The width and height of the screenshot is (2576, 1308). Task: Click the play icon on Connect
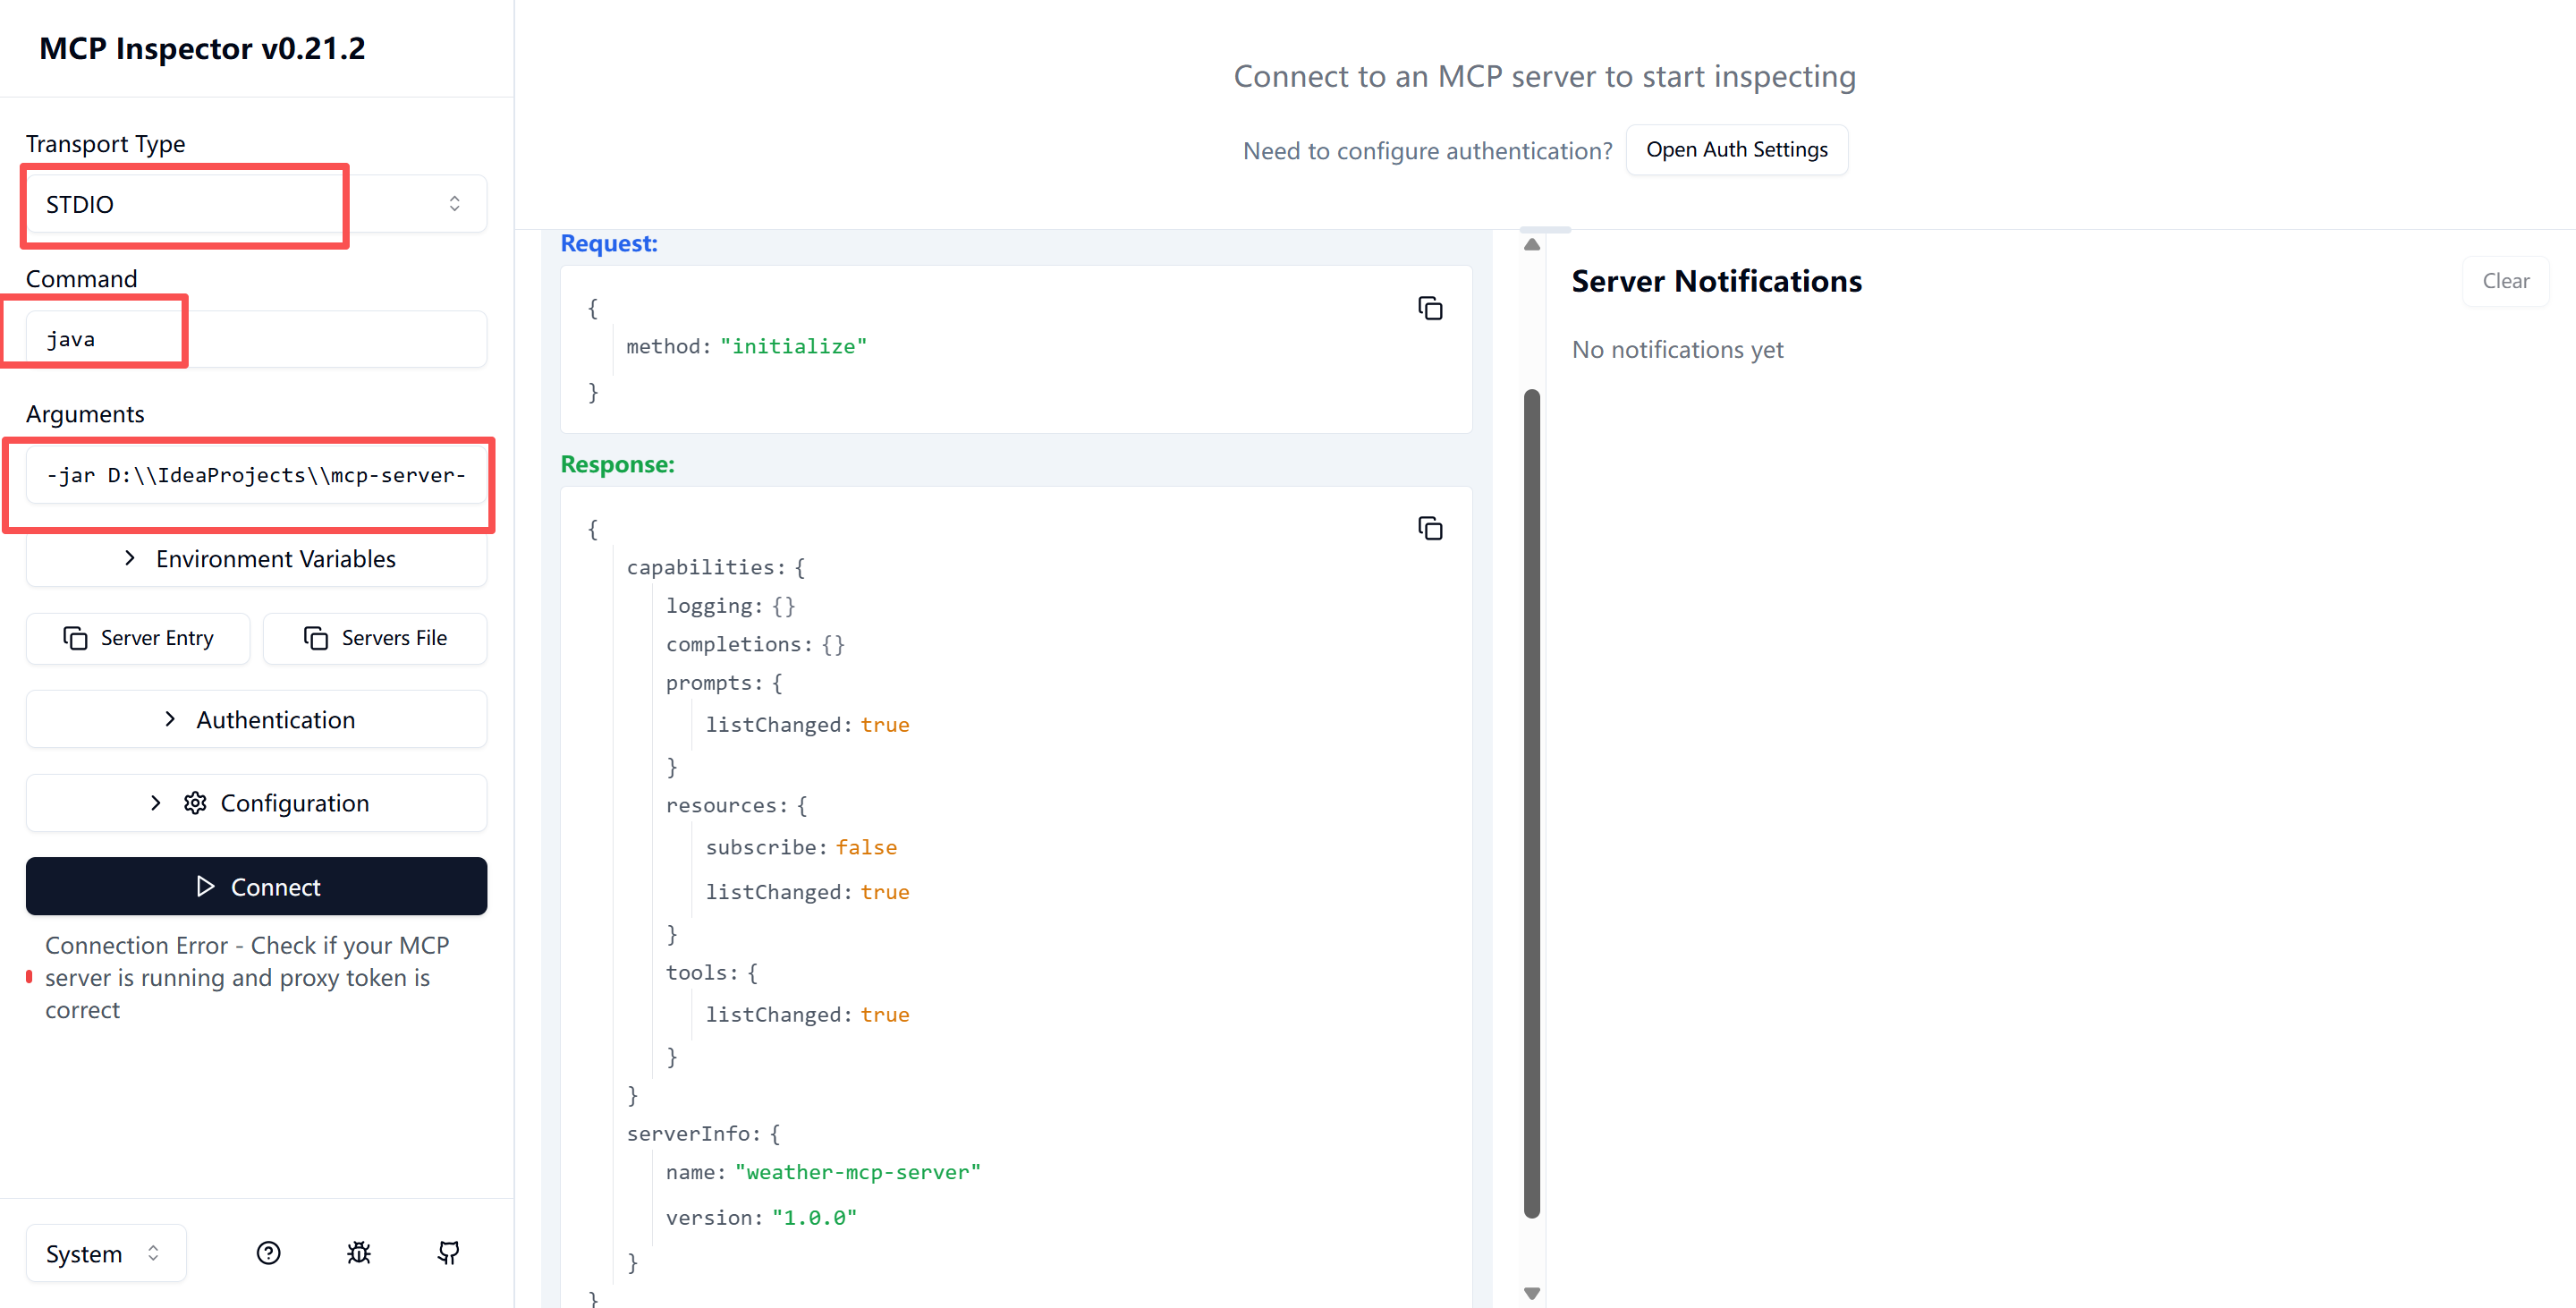pos(206,886)
